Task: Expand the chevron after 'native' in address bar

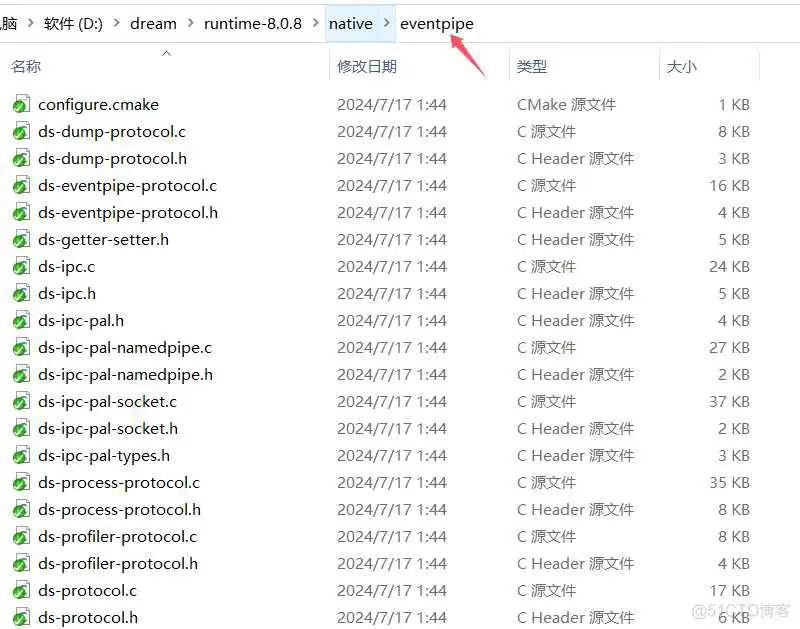Action: point(386,23)
